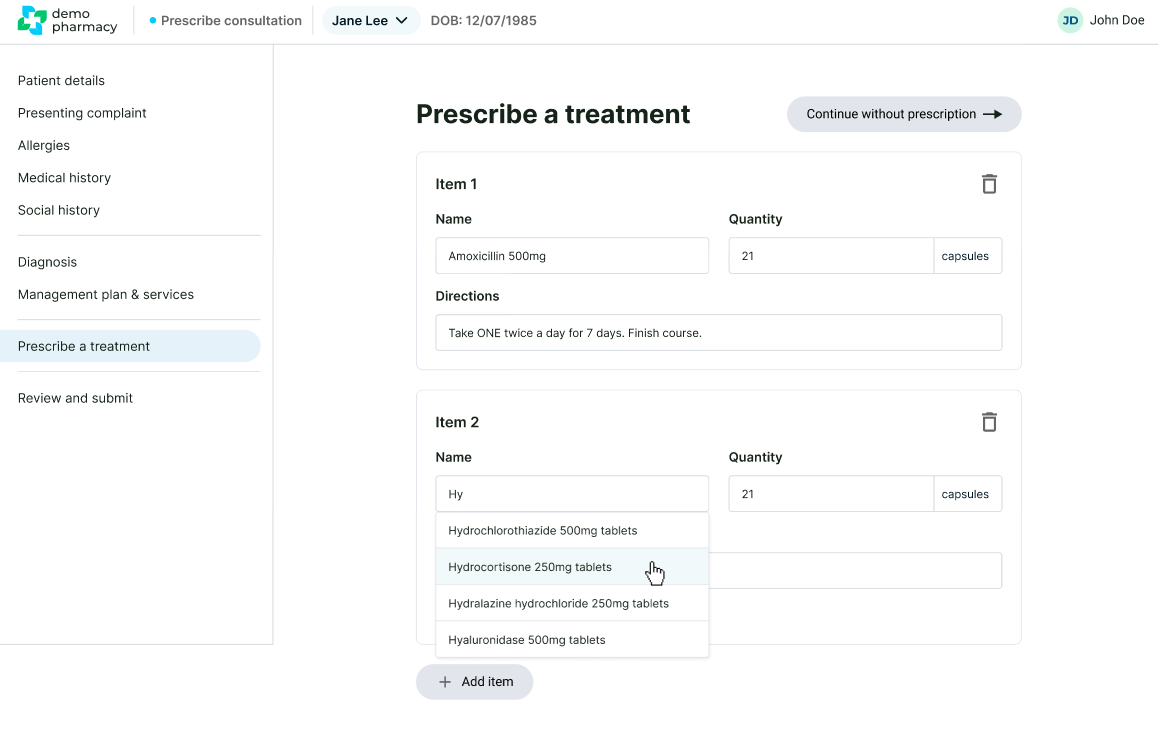Open the Medical history section
Viewport: 1158px width, 735px height.
64,178
